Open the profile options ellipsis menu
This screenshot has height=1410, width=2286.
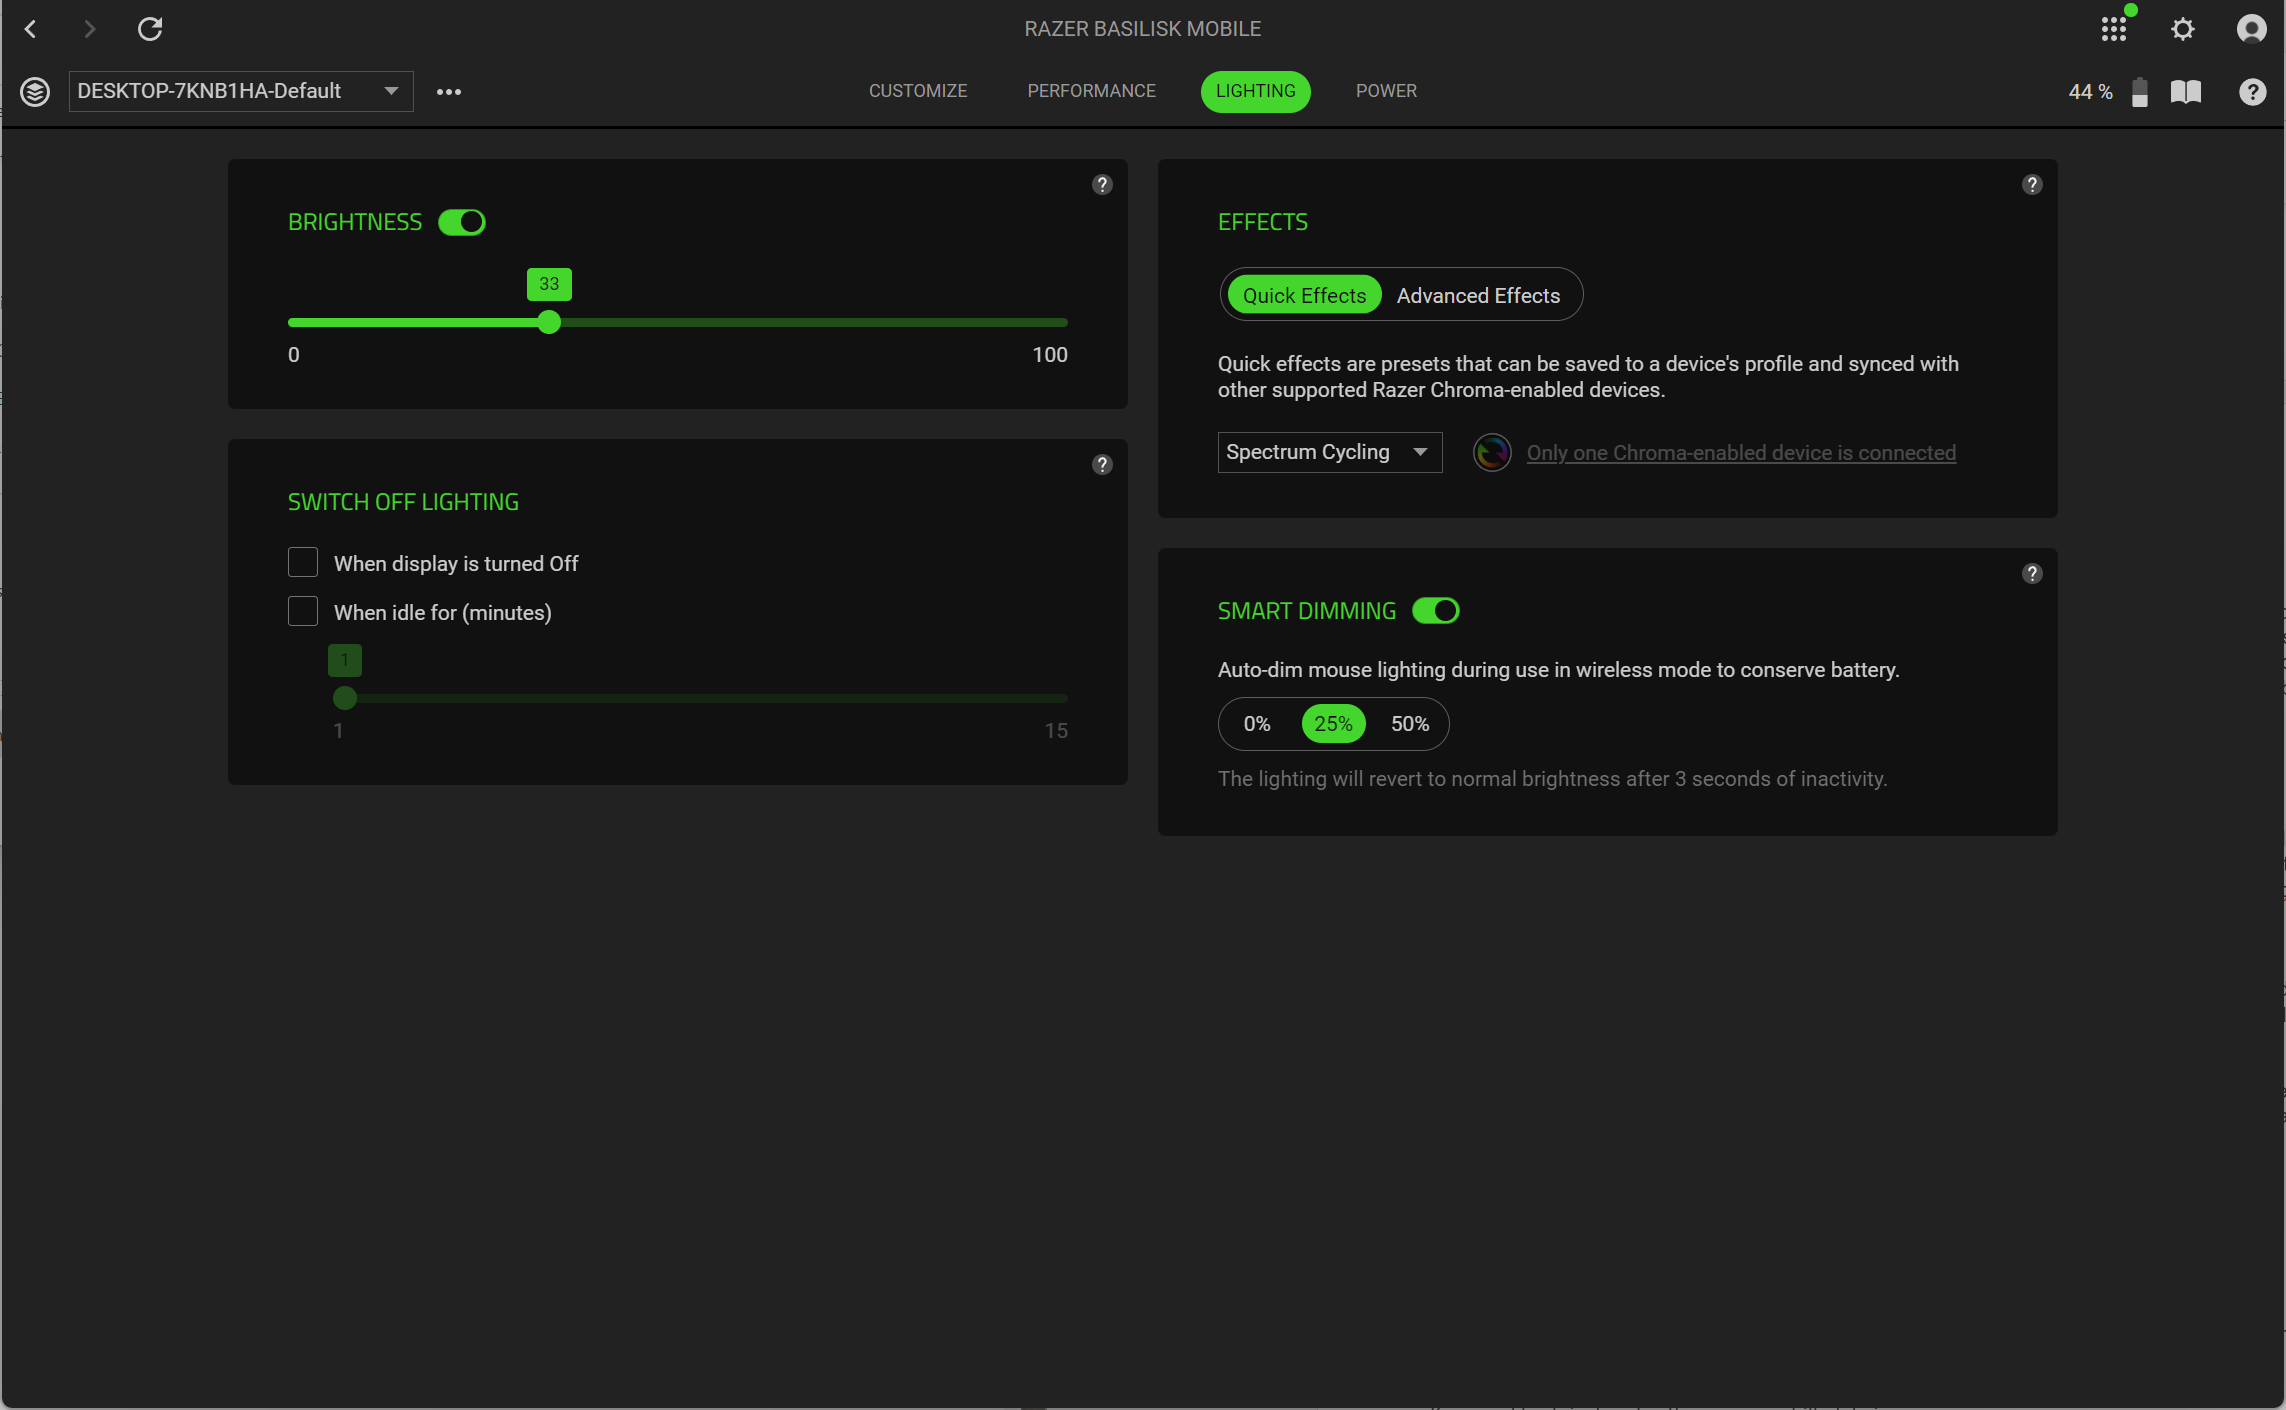pos(449,92)
